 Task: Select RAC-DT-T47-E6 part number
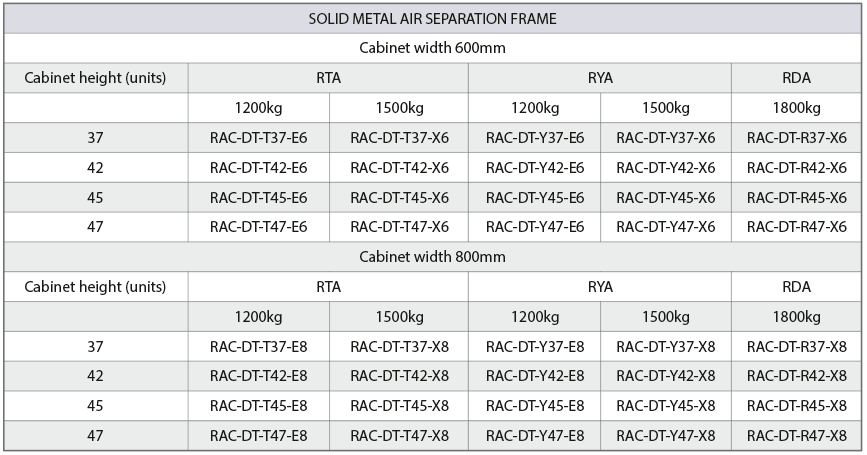[x=258, y=227]
